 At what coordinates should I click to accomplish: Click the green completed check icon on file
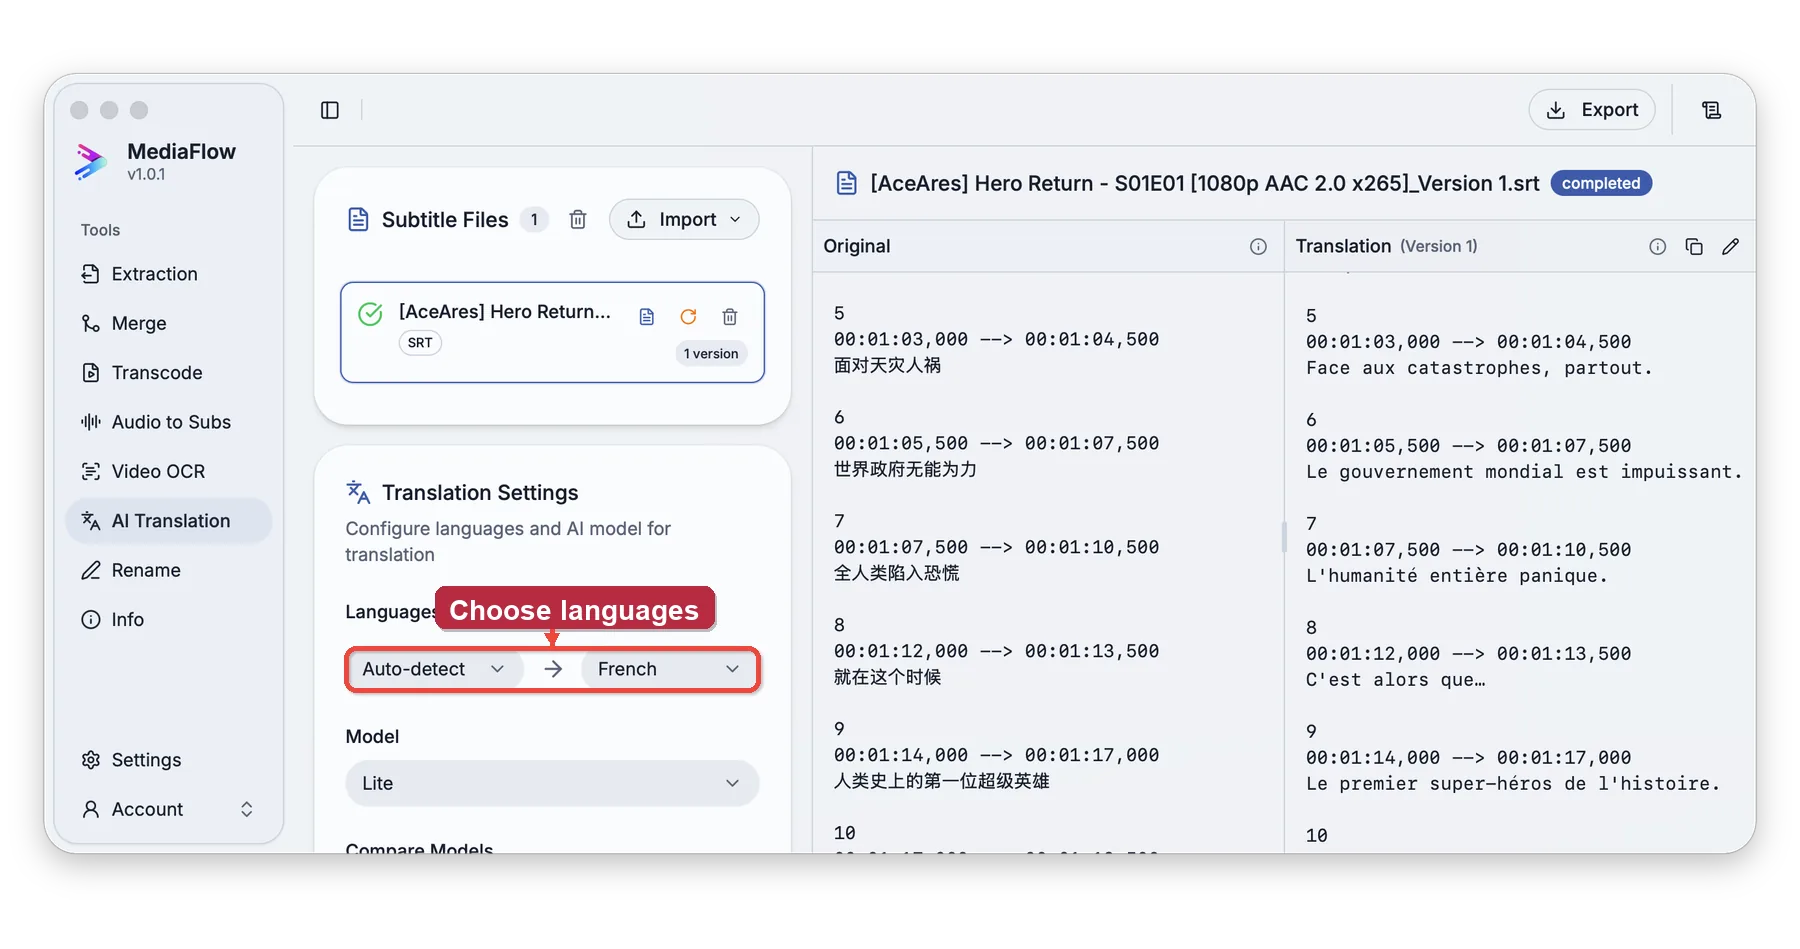[370, 314]
